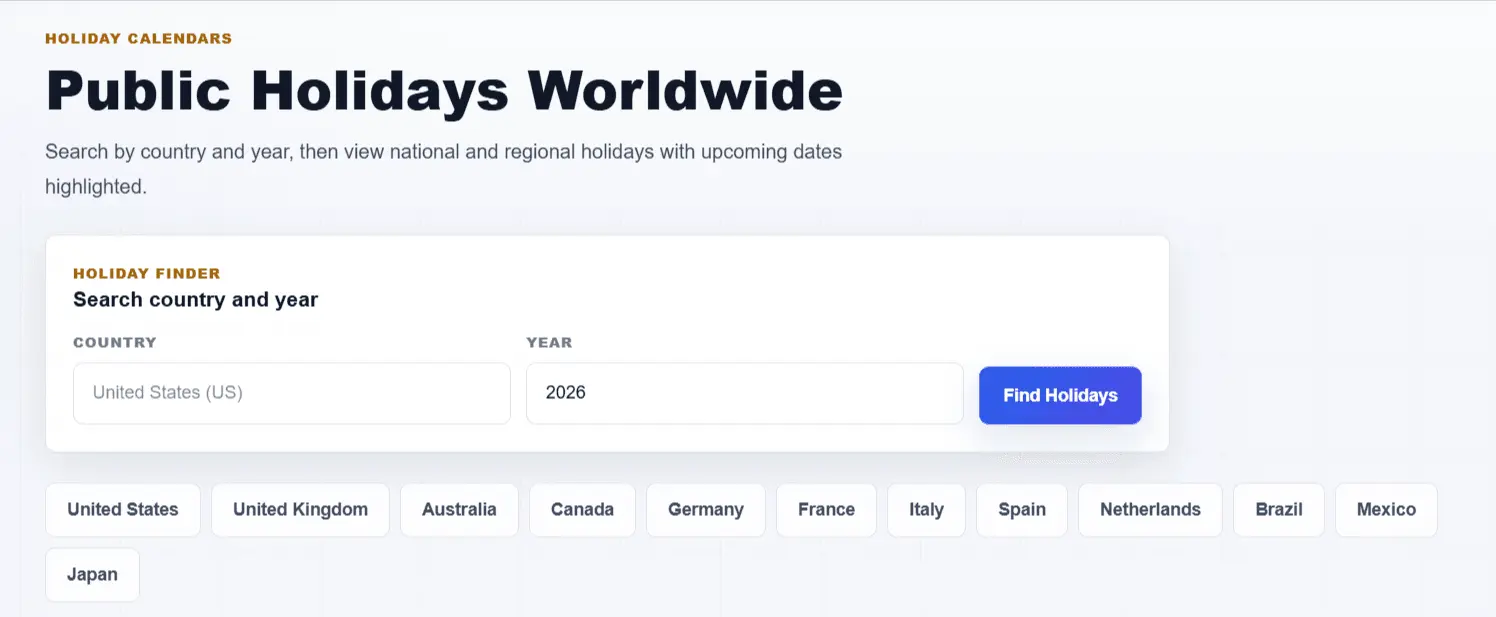Choose the United Kingdom country chip
The image size is (1496, 617).
300,510
